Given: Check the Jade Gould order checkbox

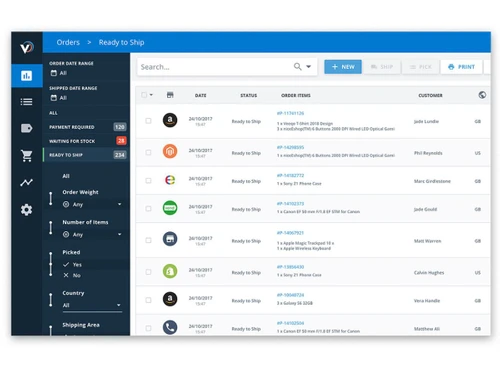Looking at the screenshot, I should [x=148, y=209].
